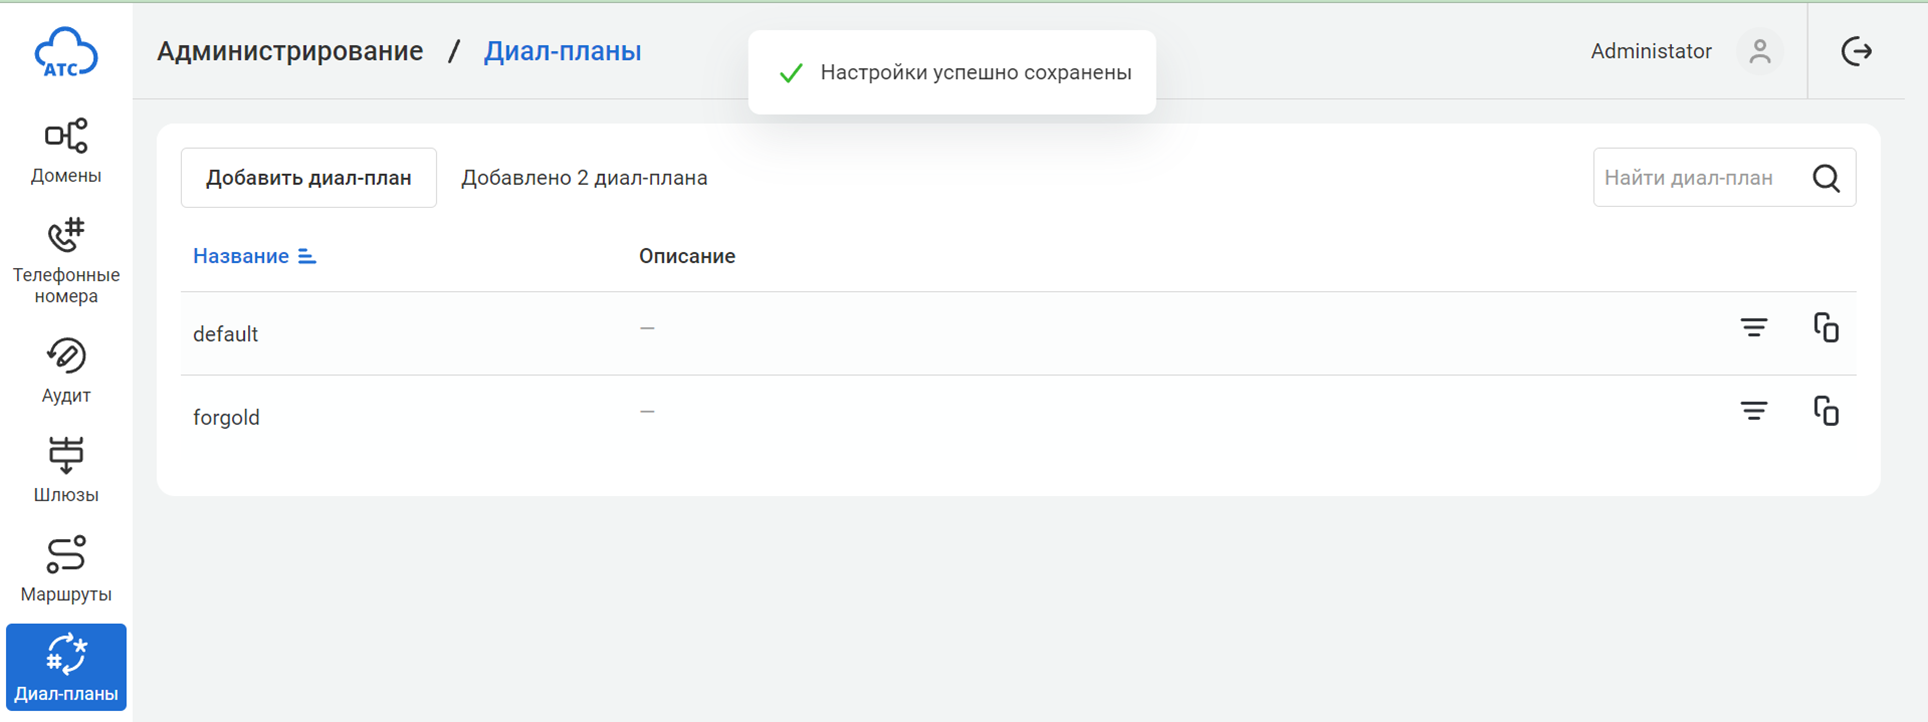Select the Диал-планы sidebar item
The width and height of the screenshot is (1928, 722).
click(66, 667)
